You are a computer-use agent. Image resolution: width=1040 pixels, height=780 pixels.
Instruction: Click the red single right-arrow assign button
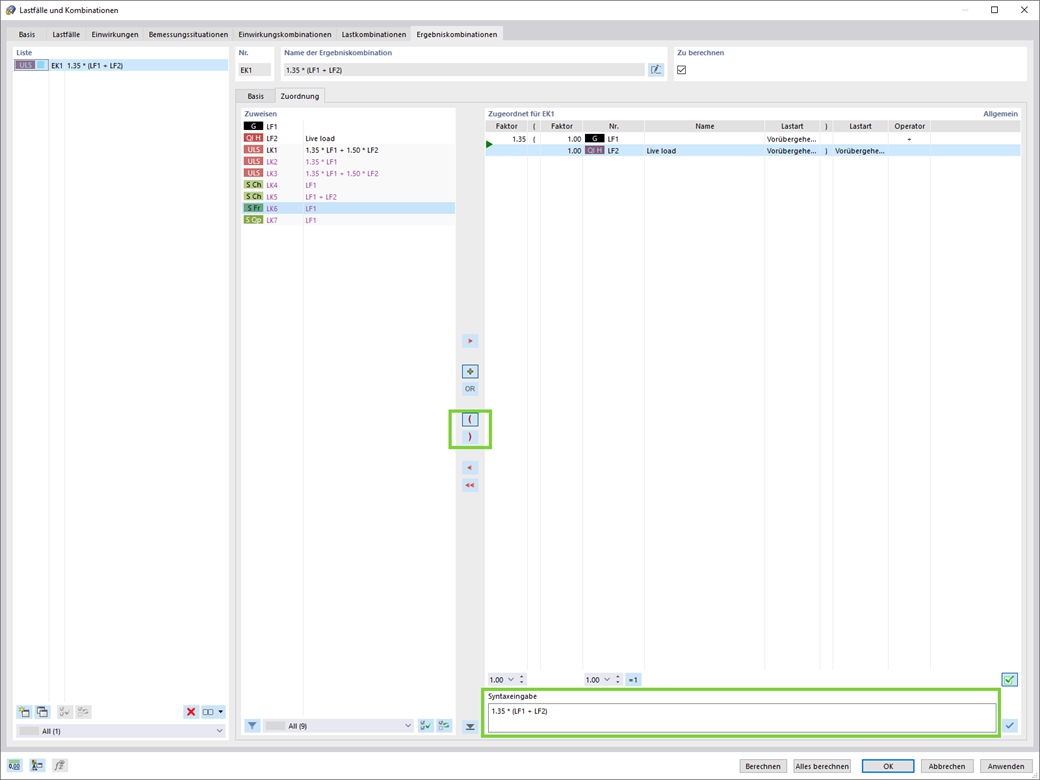coord(470,341)
